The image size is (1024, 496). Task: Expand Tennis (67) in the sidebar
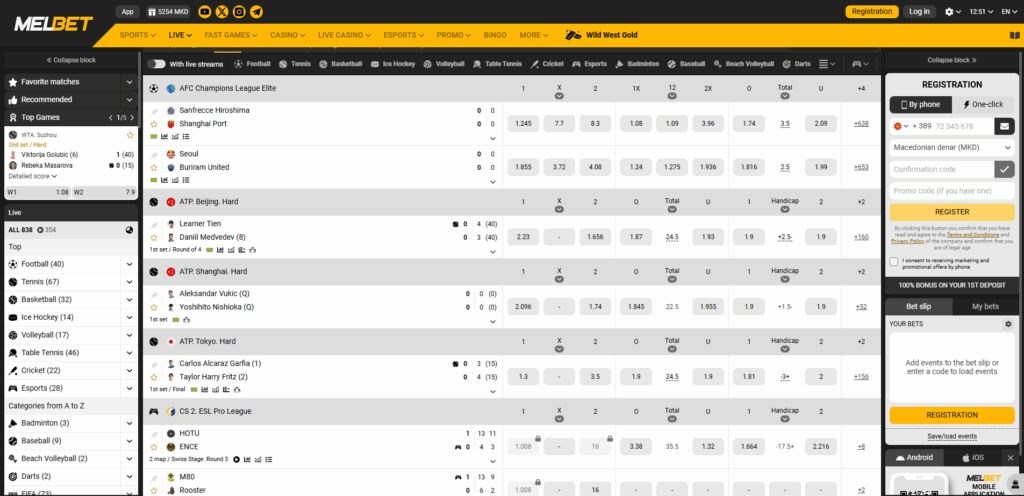129,282
